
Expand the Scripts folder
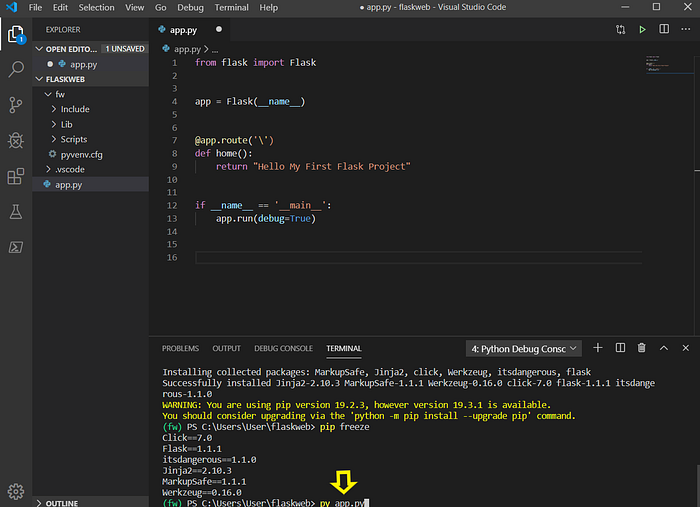pyautogui.click(x=73, y=139)
